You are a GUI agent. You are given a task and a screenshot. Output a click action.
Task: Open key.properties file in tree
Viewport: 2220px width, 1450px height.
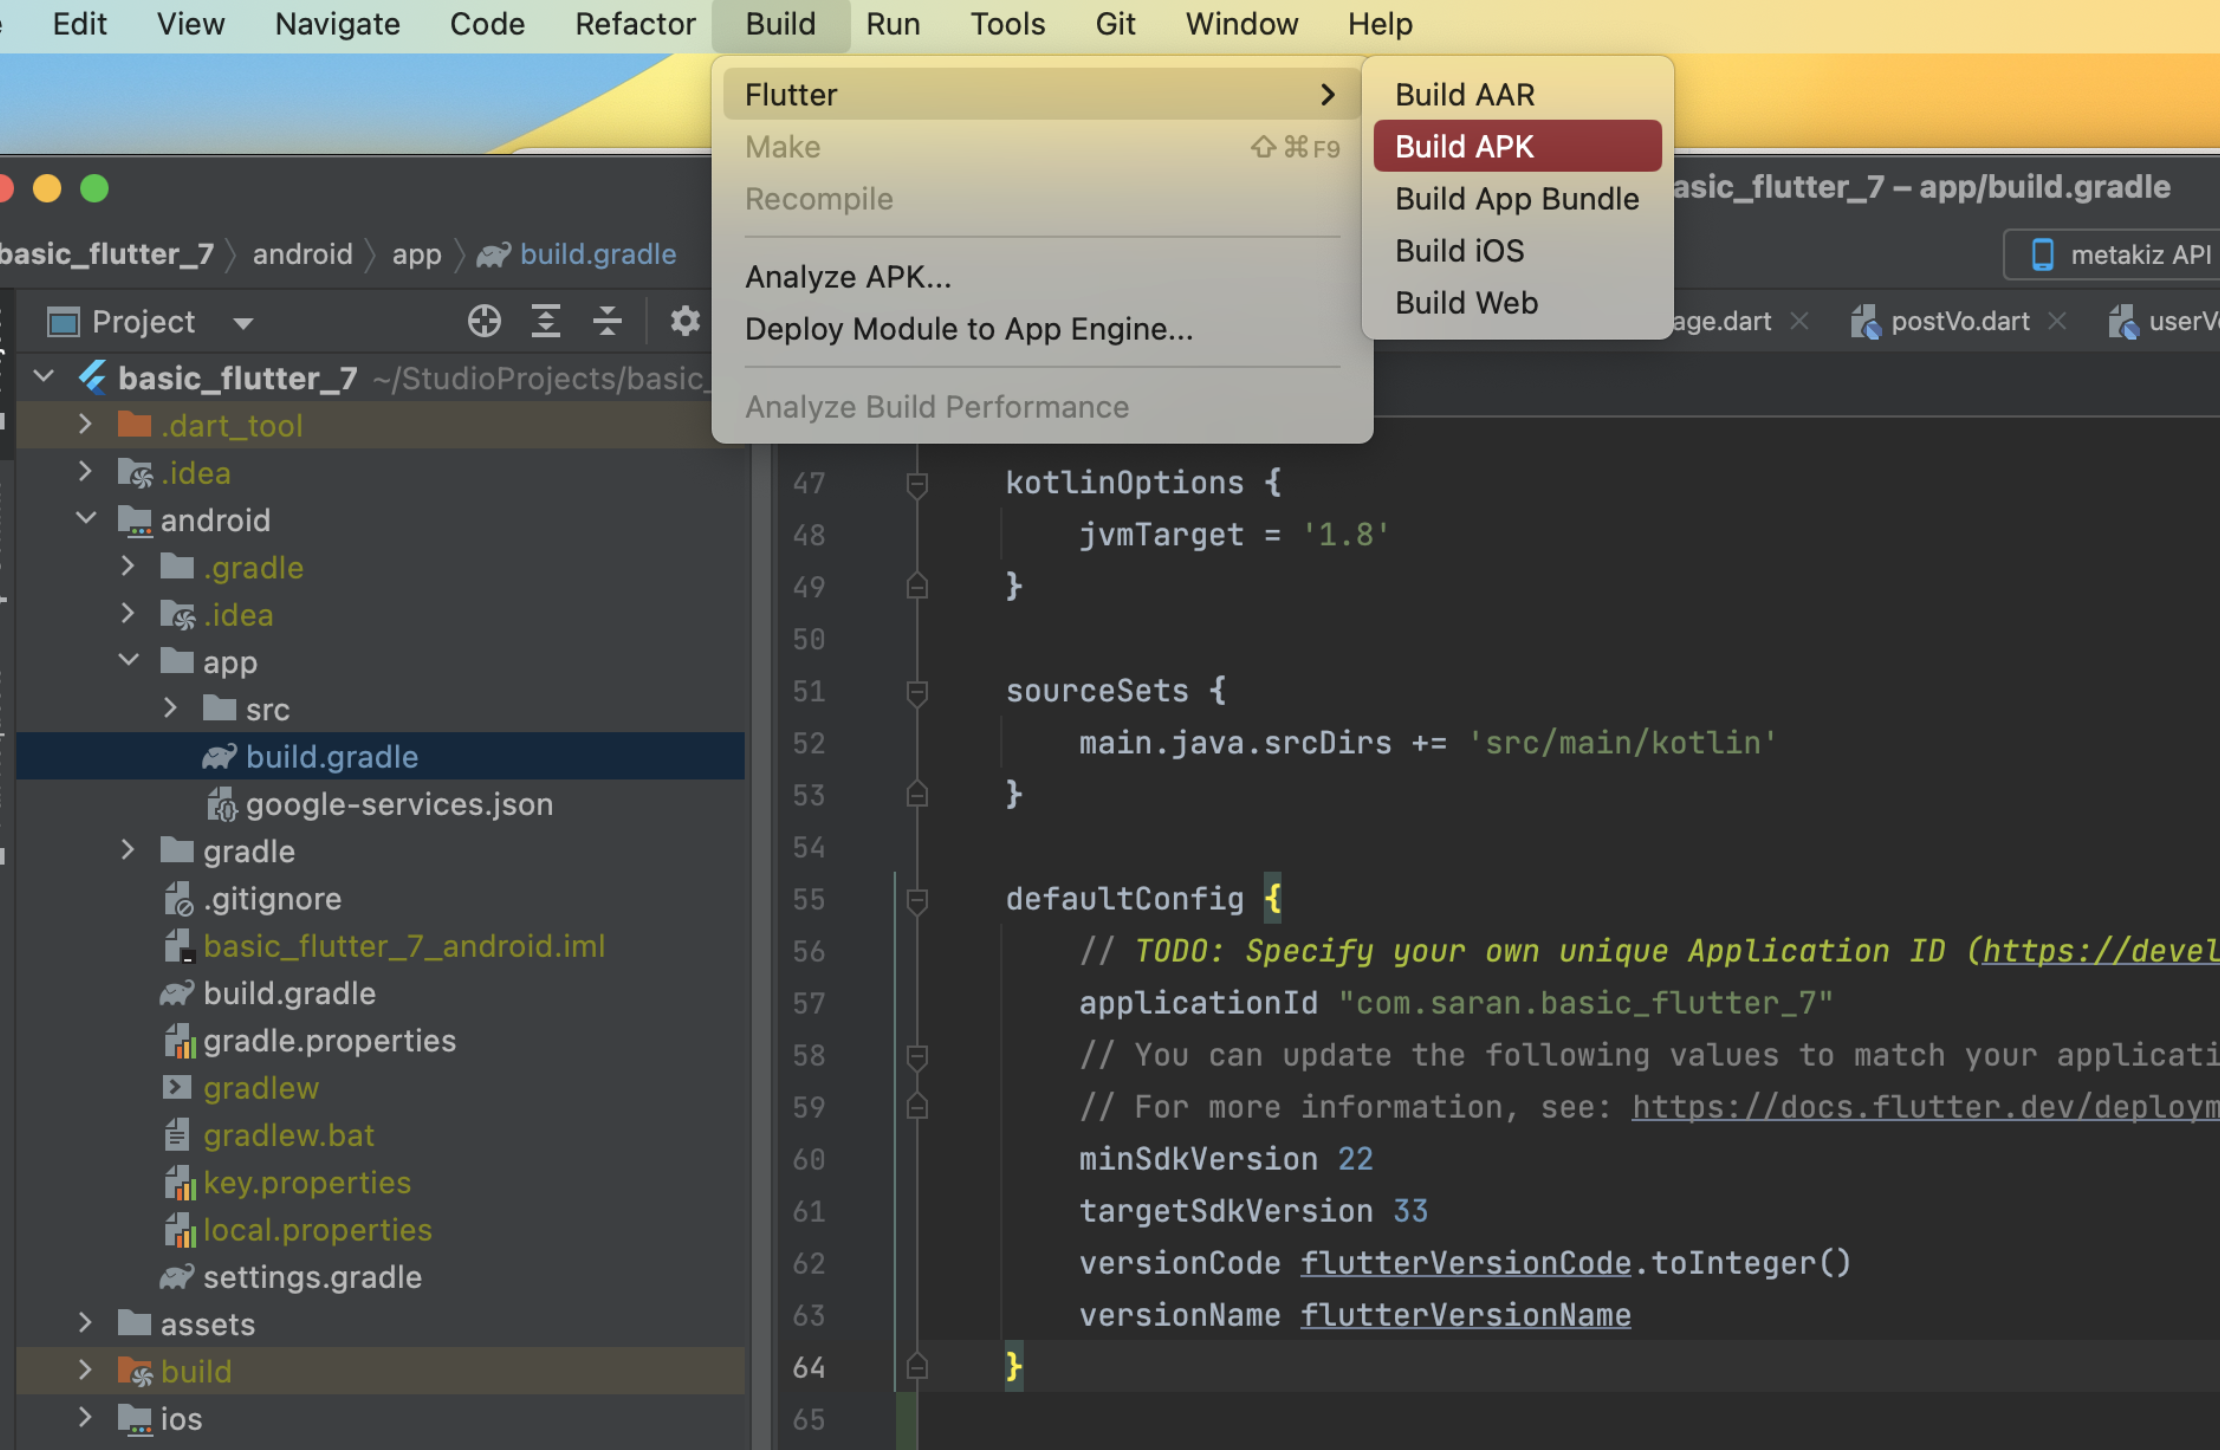click(306, 1182)
